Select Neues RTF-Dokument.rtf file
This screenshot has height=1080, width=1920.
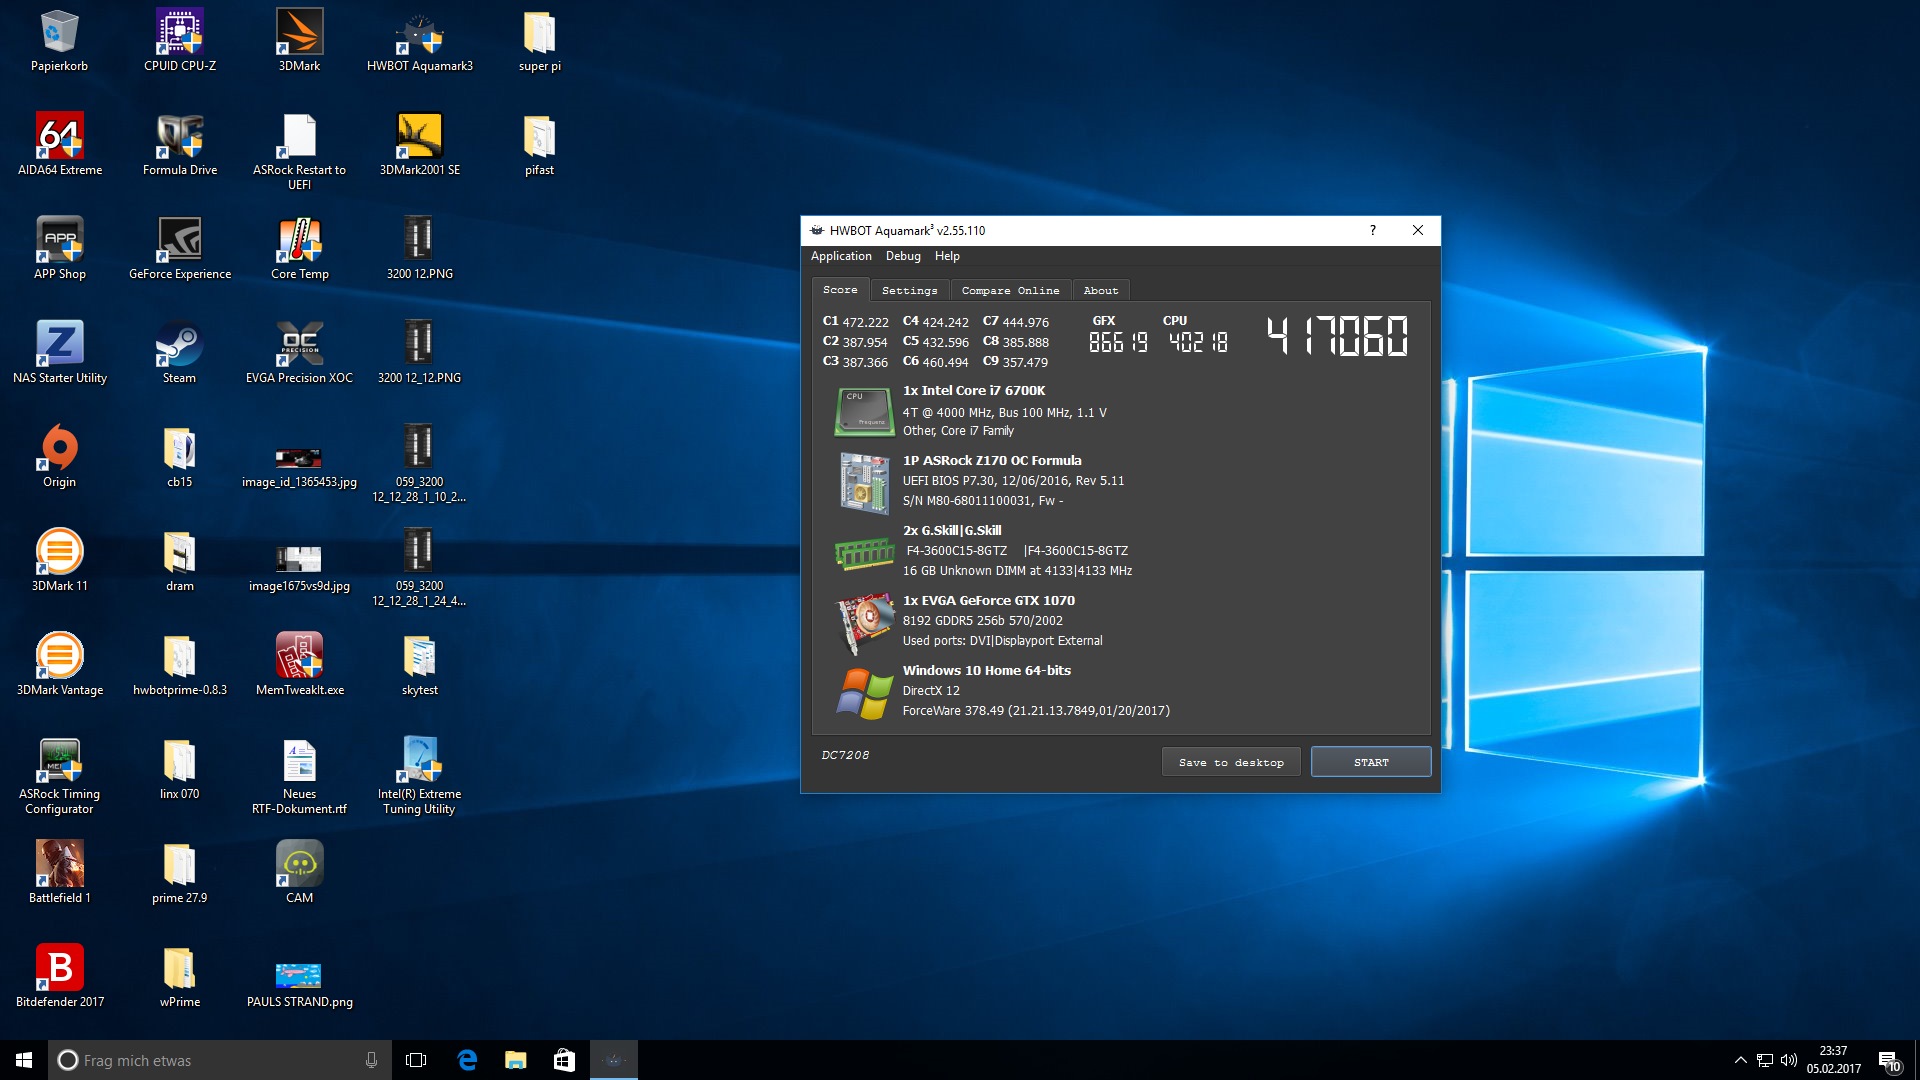[x=299, y=777]
